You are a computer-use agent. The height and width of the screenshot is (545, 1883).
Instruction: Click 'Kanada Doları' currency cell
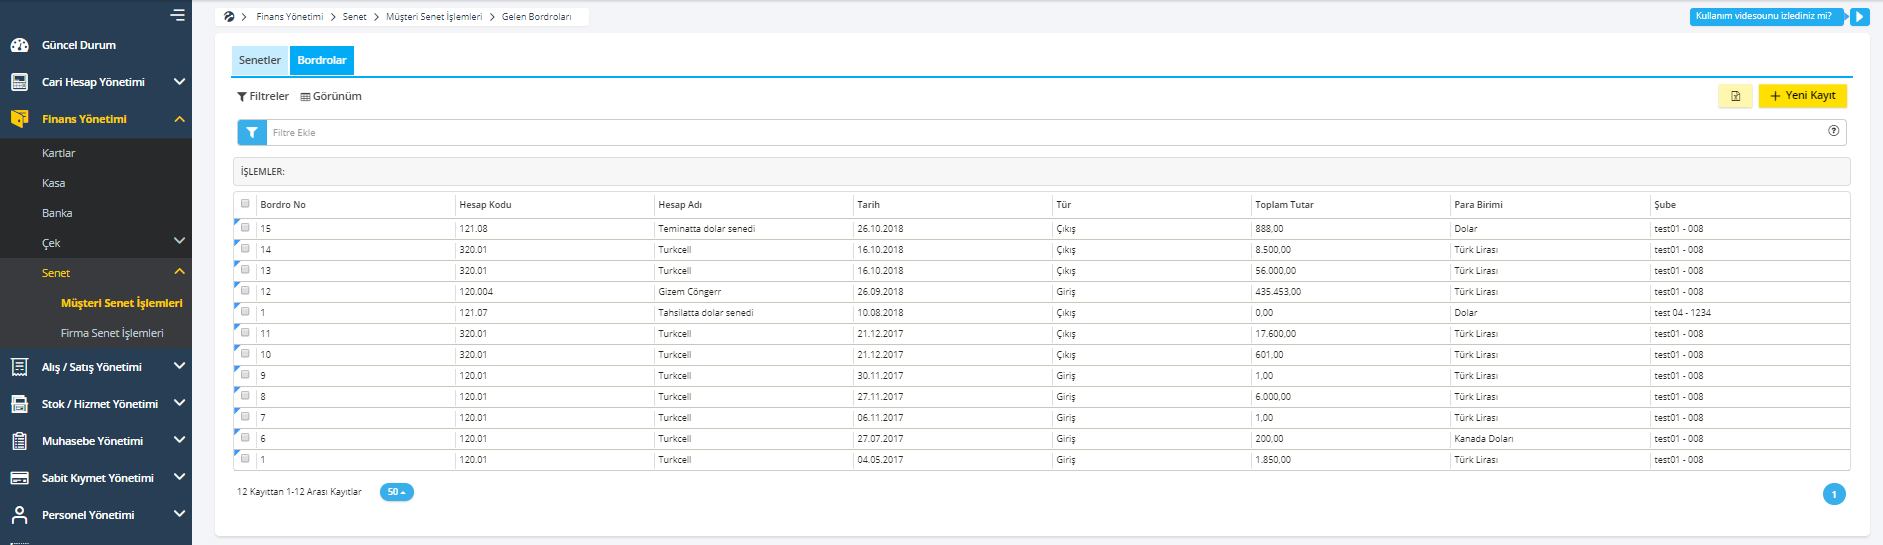tap(1483, 439)
